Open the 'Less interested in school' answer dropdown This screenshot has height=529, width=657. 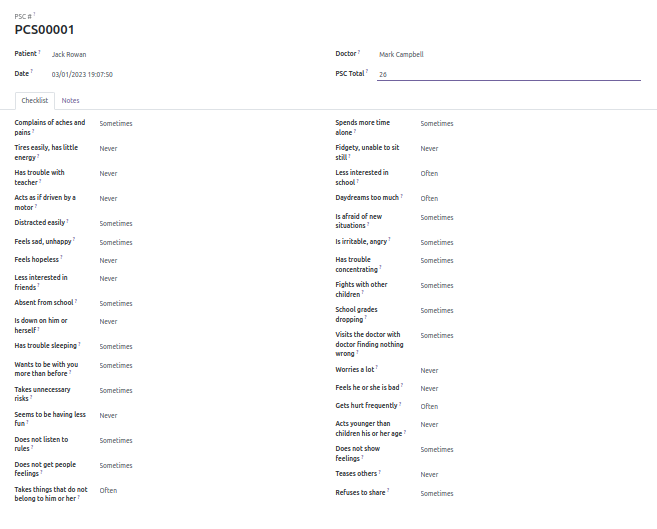tap(429, 173)
